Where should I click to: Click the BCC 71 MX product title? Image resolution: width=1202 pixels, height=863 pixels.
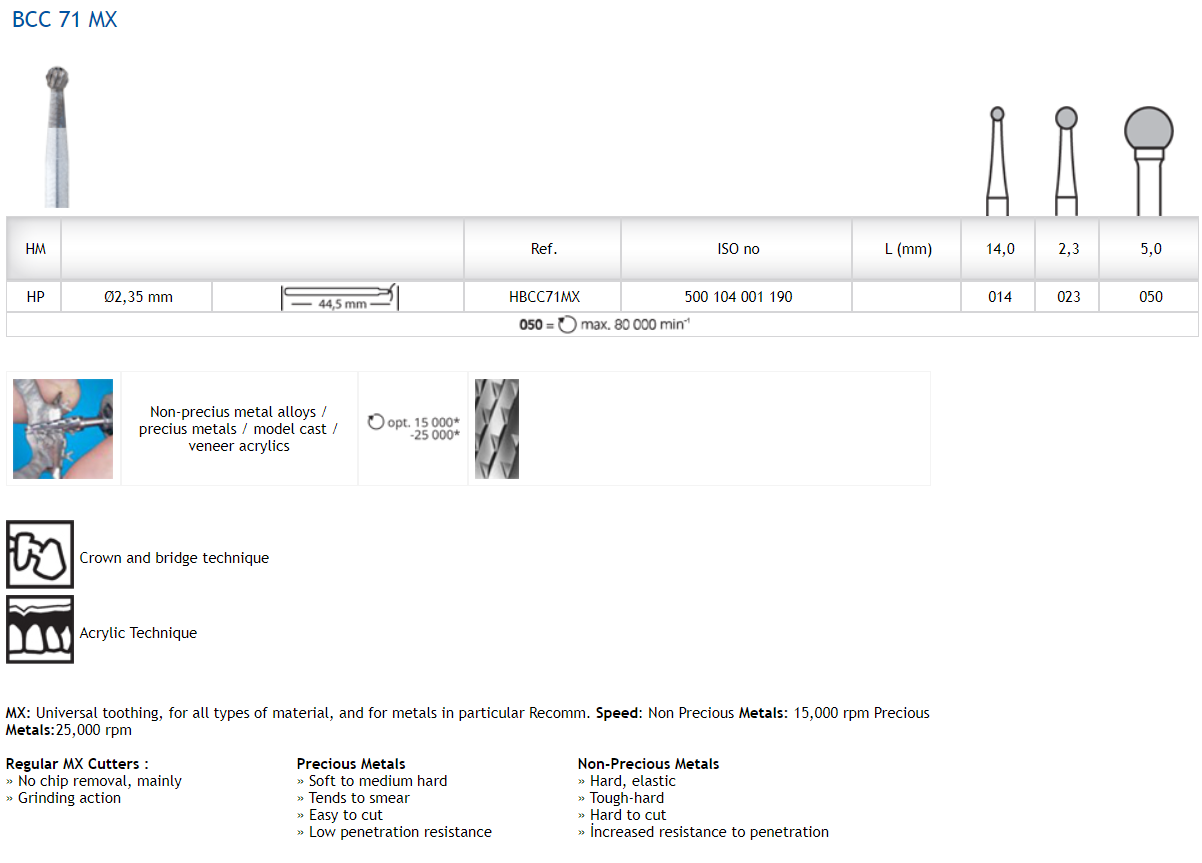(64, 20)
